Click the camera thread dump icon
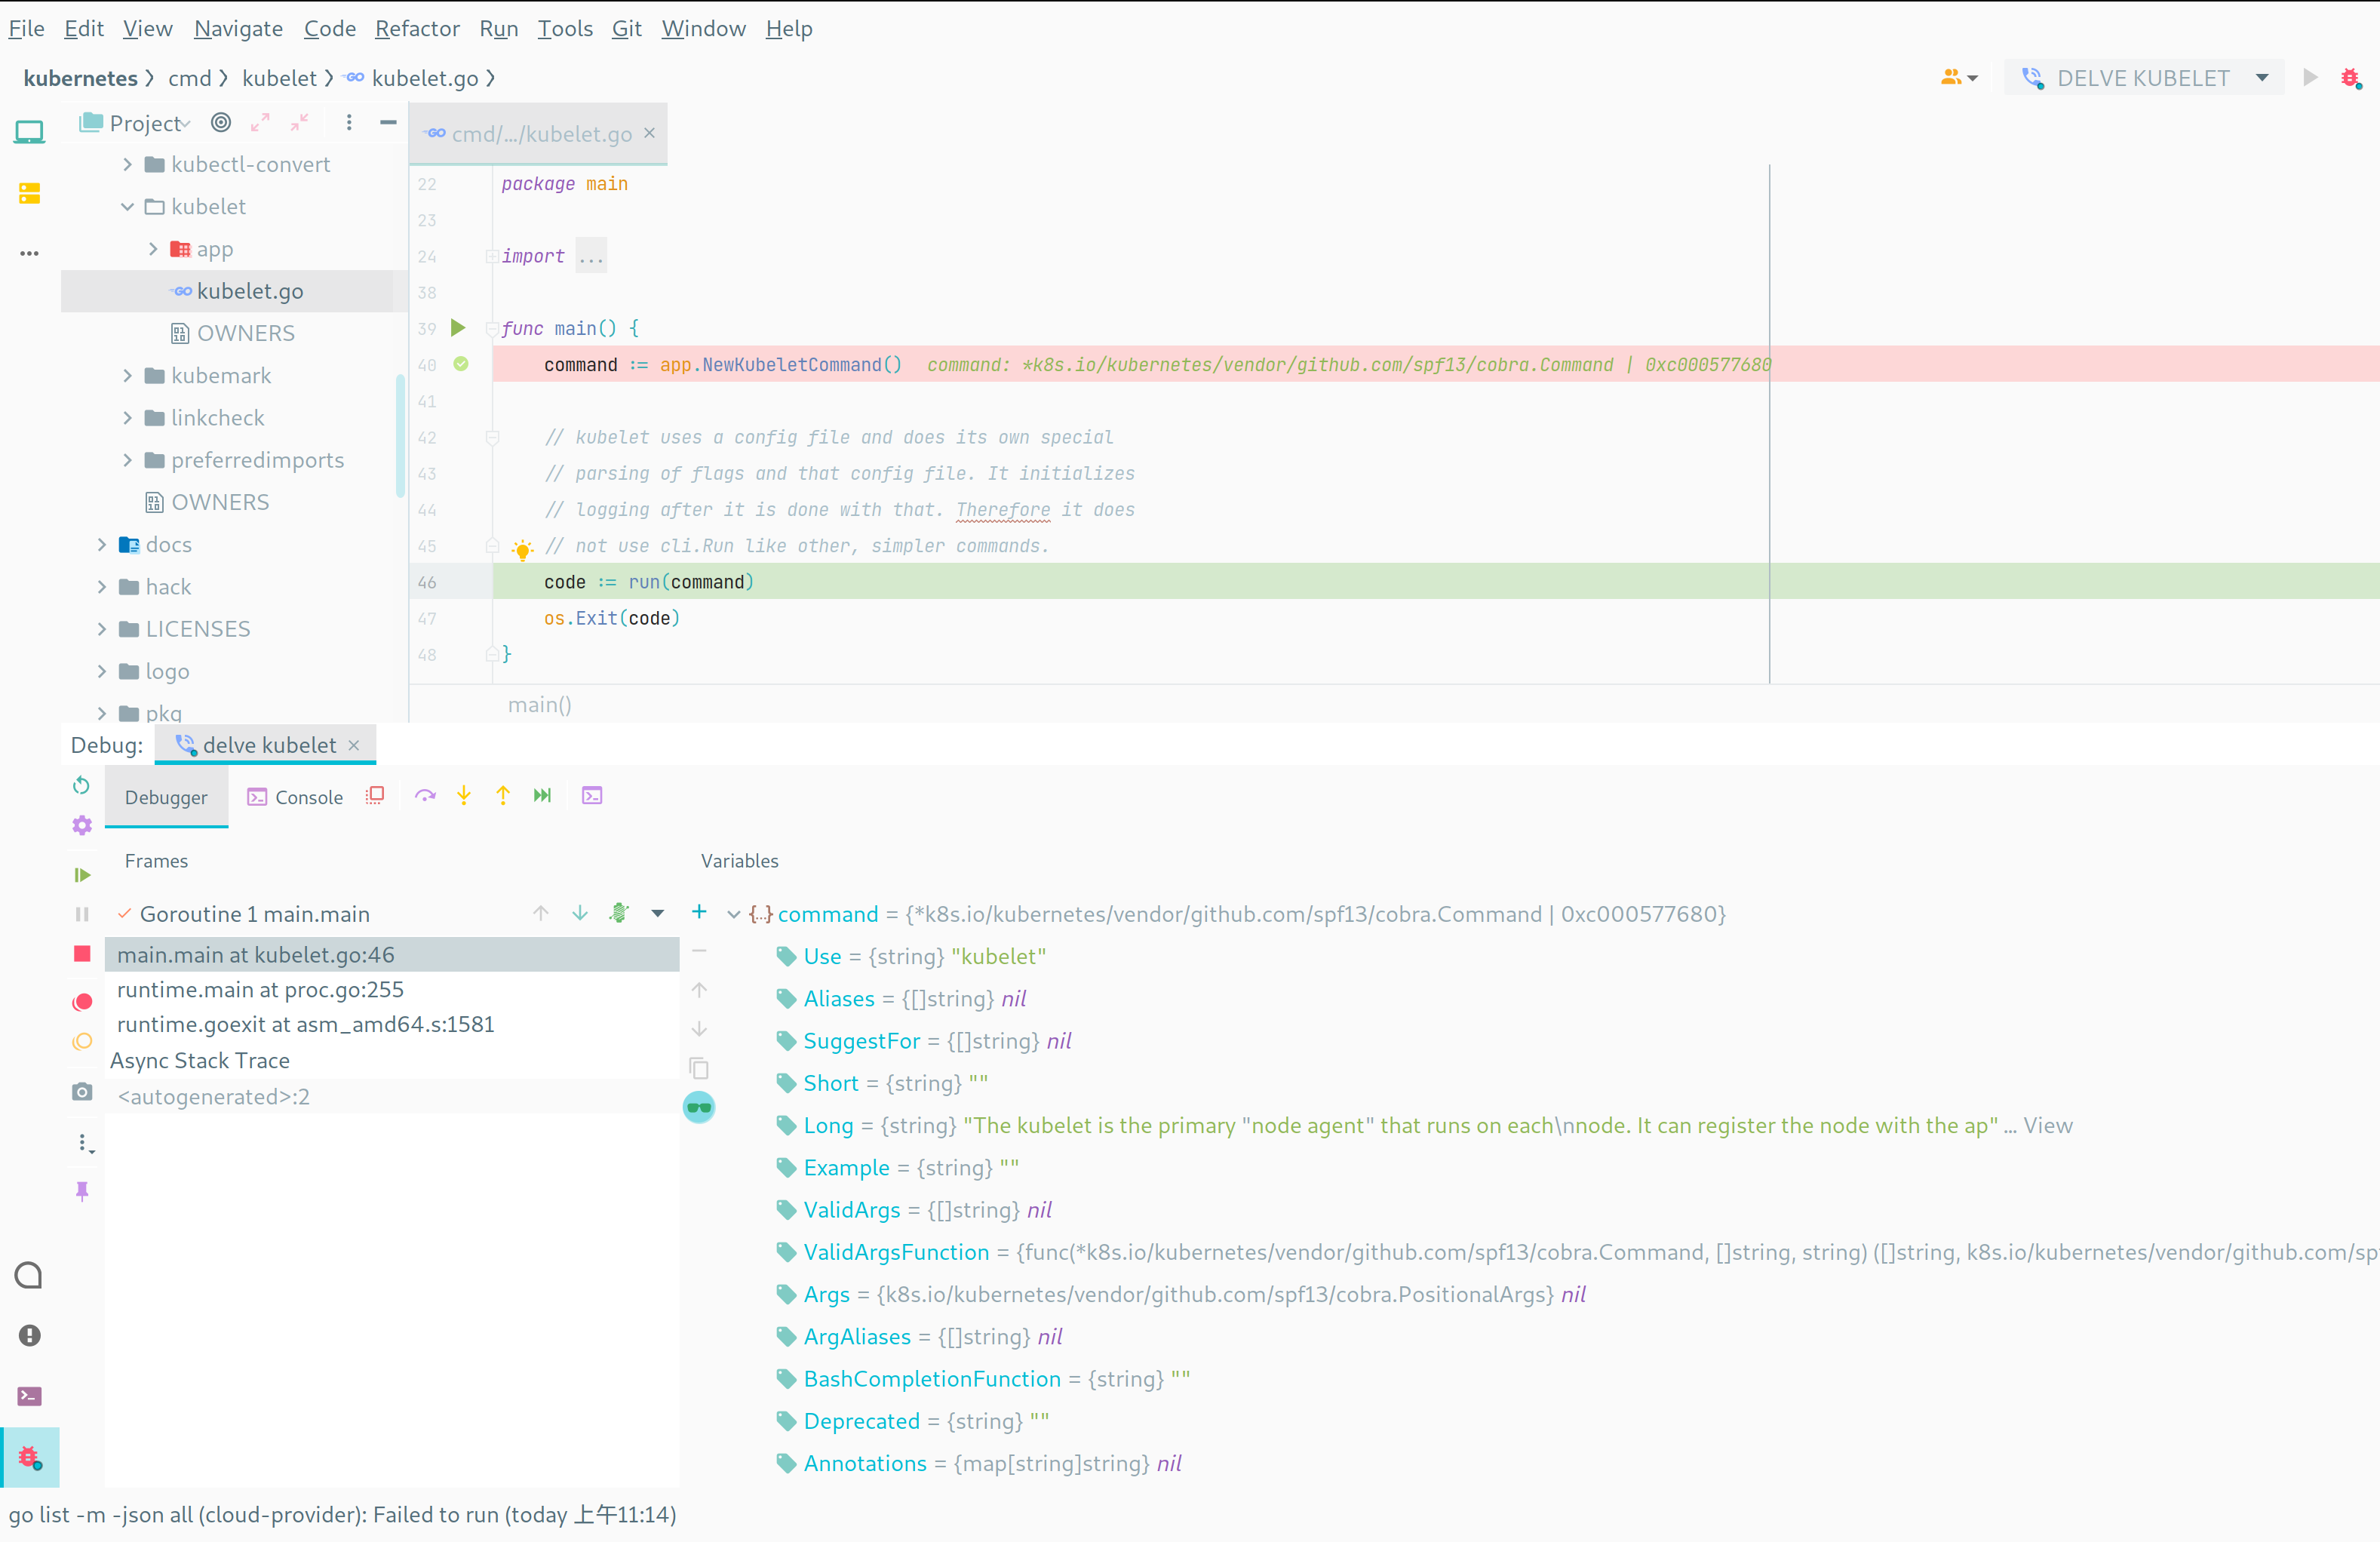The image size is (2380, 1542). click(82, 1091)
